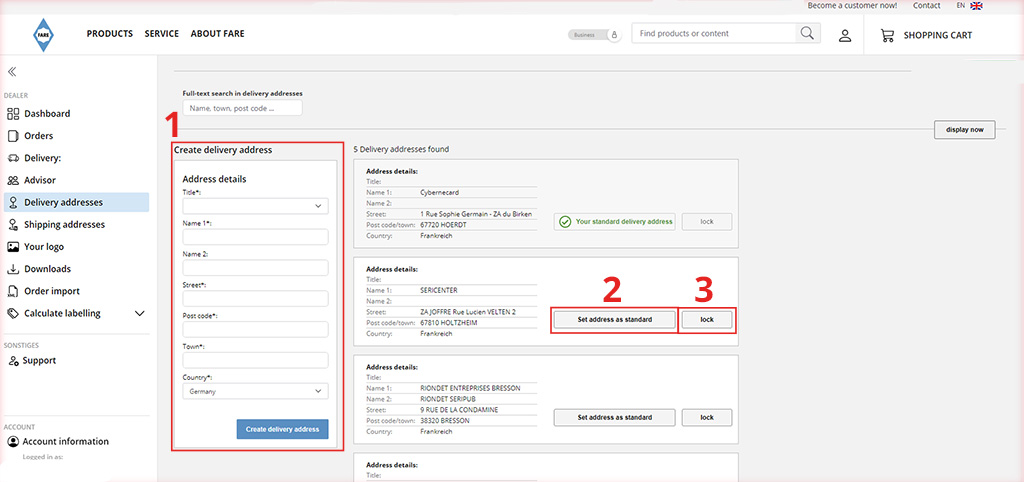Open the EN language selector

(961, 5)
